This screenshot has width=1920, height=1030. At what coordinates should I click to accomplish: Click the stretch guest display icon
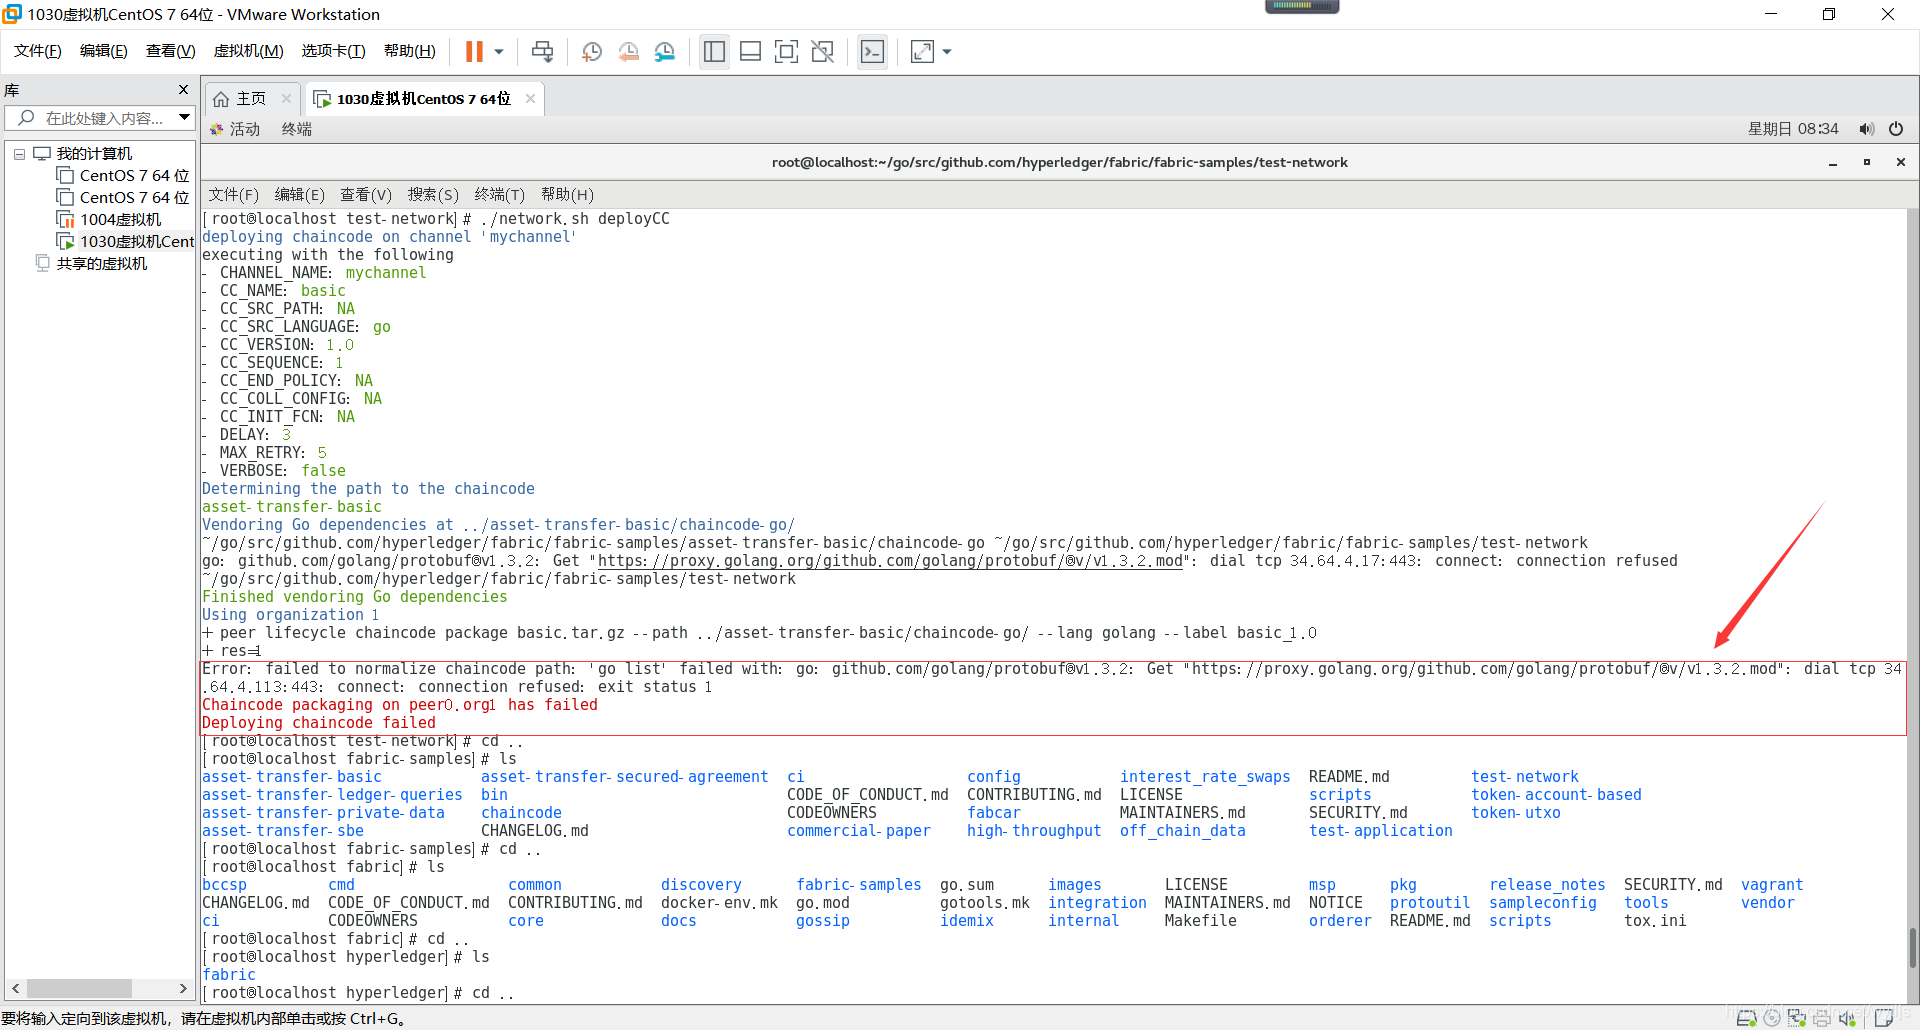tap(922, 51)
